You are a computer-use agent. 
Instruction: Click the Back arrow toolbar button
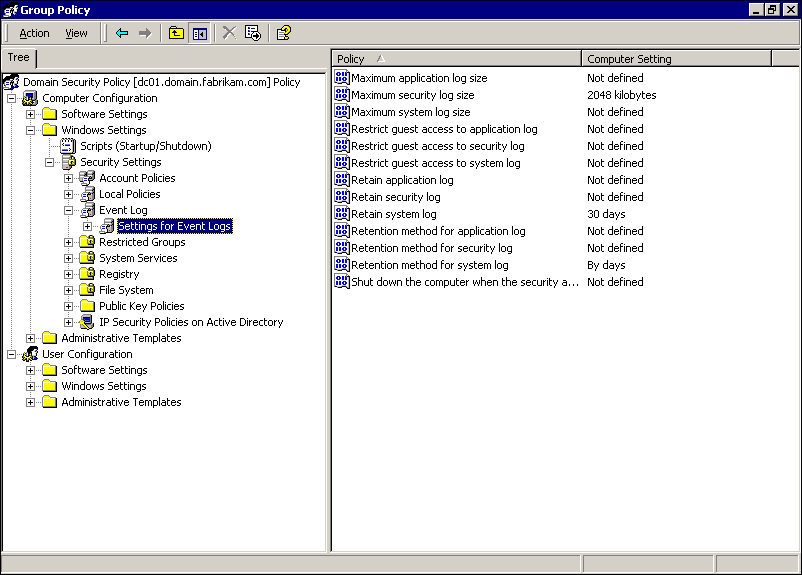122,33
